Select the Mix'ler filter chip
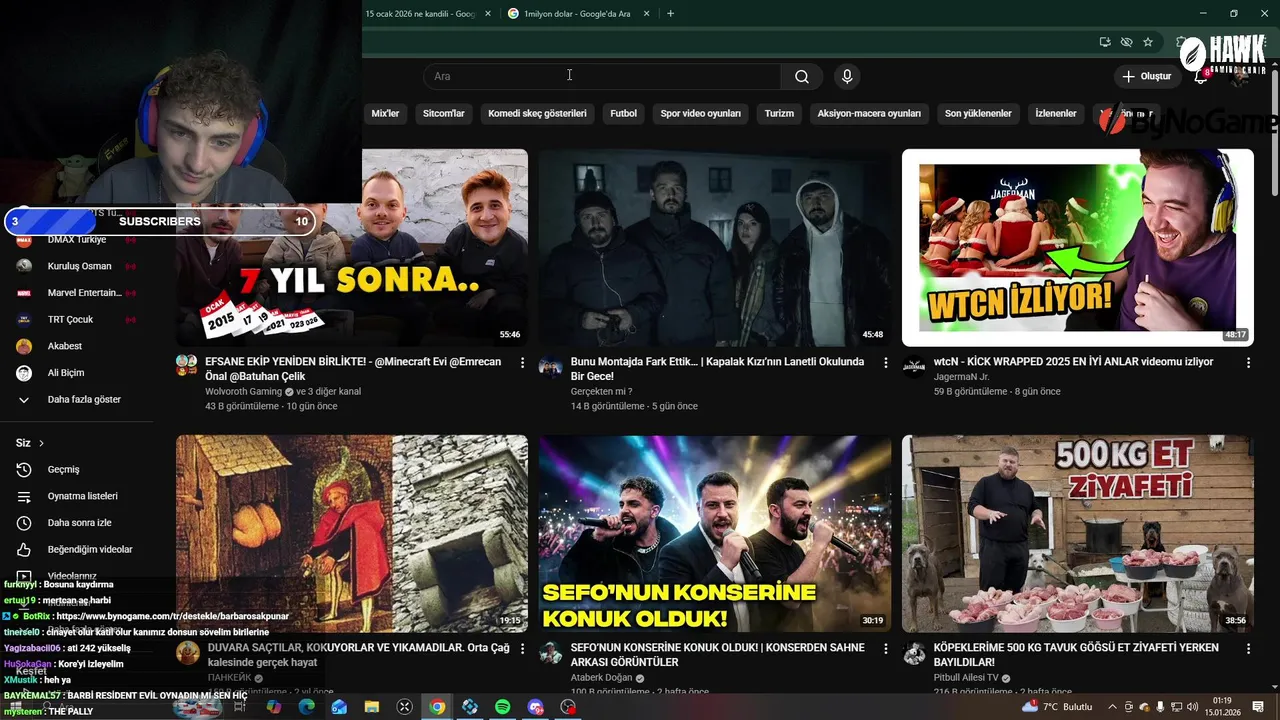 point(385,113)
